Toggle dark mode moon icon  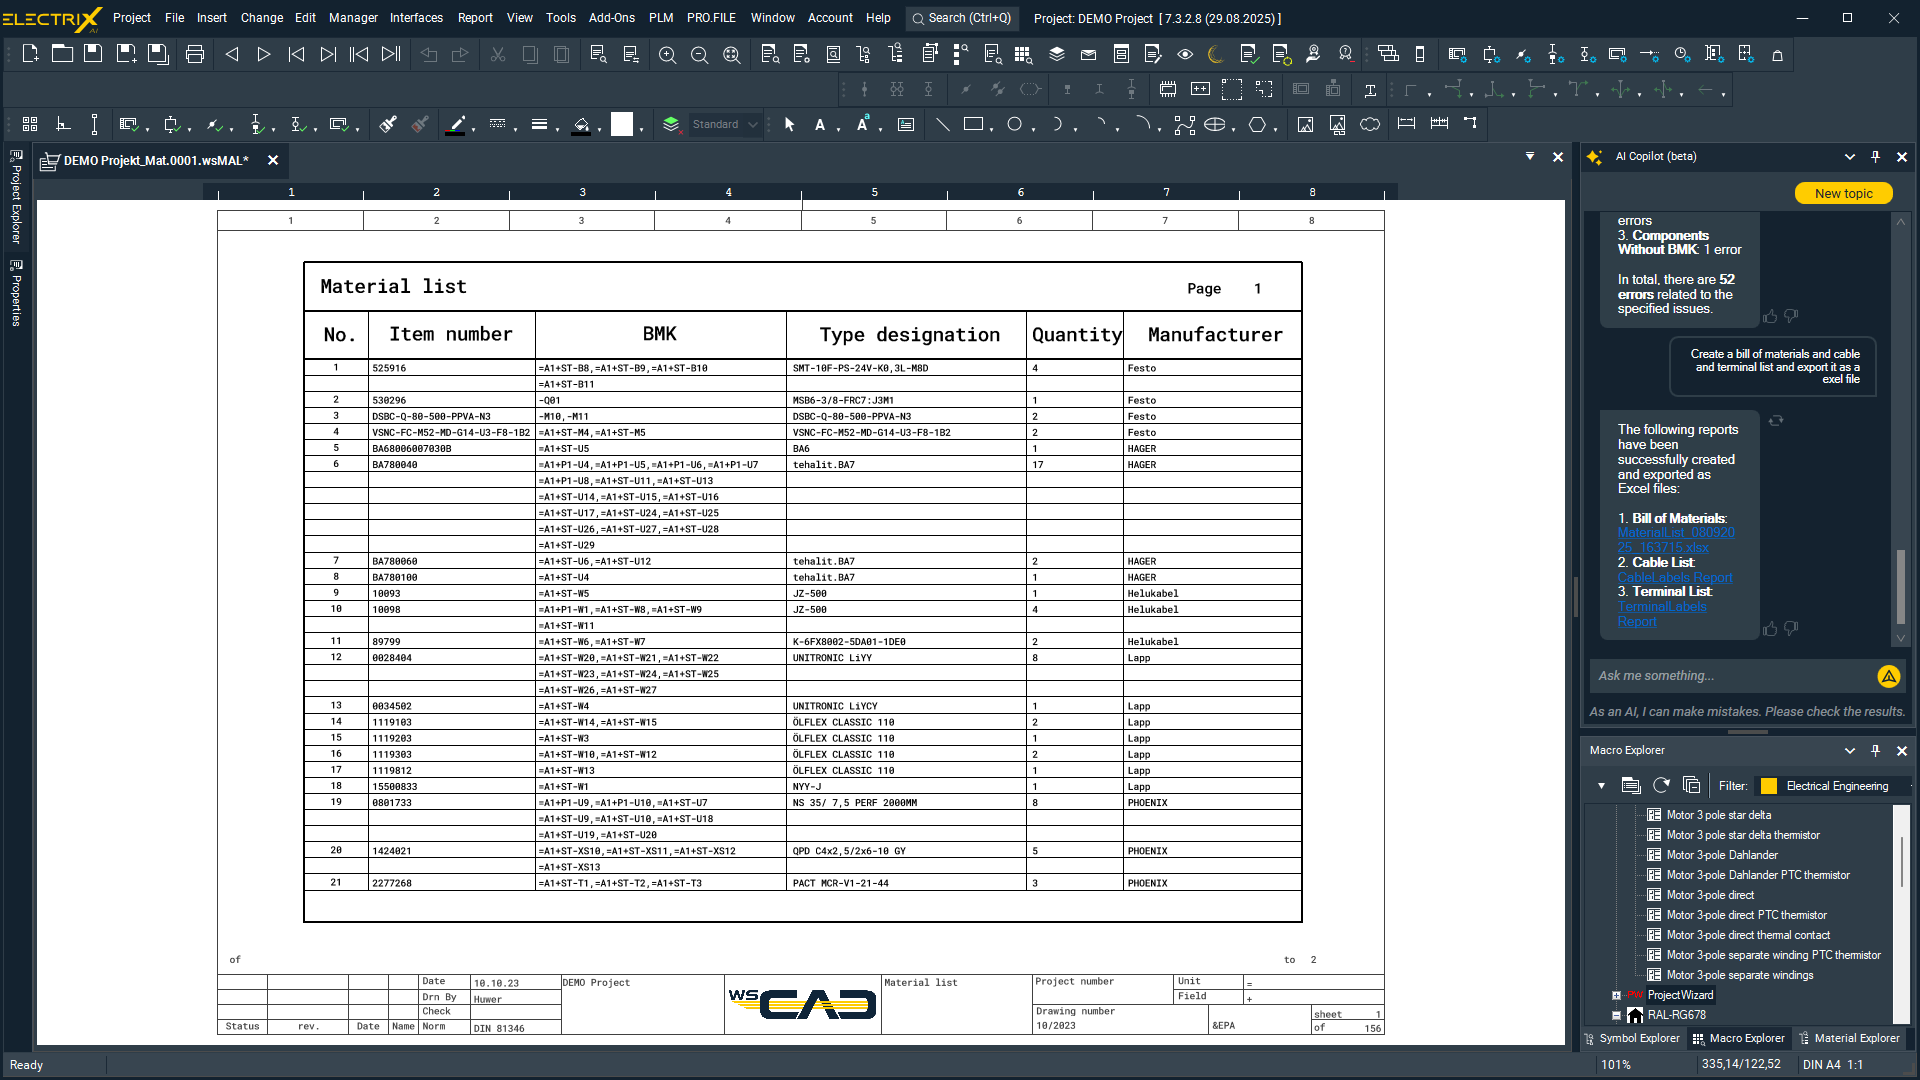pyautogui.click(x=1216, y=54)
